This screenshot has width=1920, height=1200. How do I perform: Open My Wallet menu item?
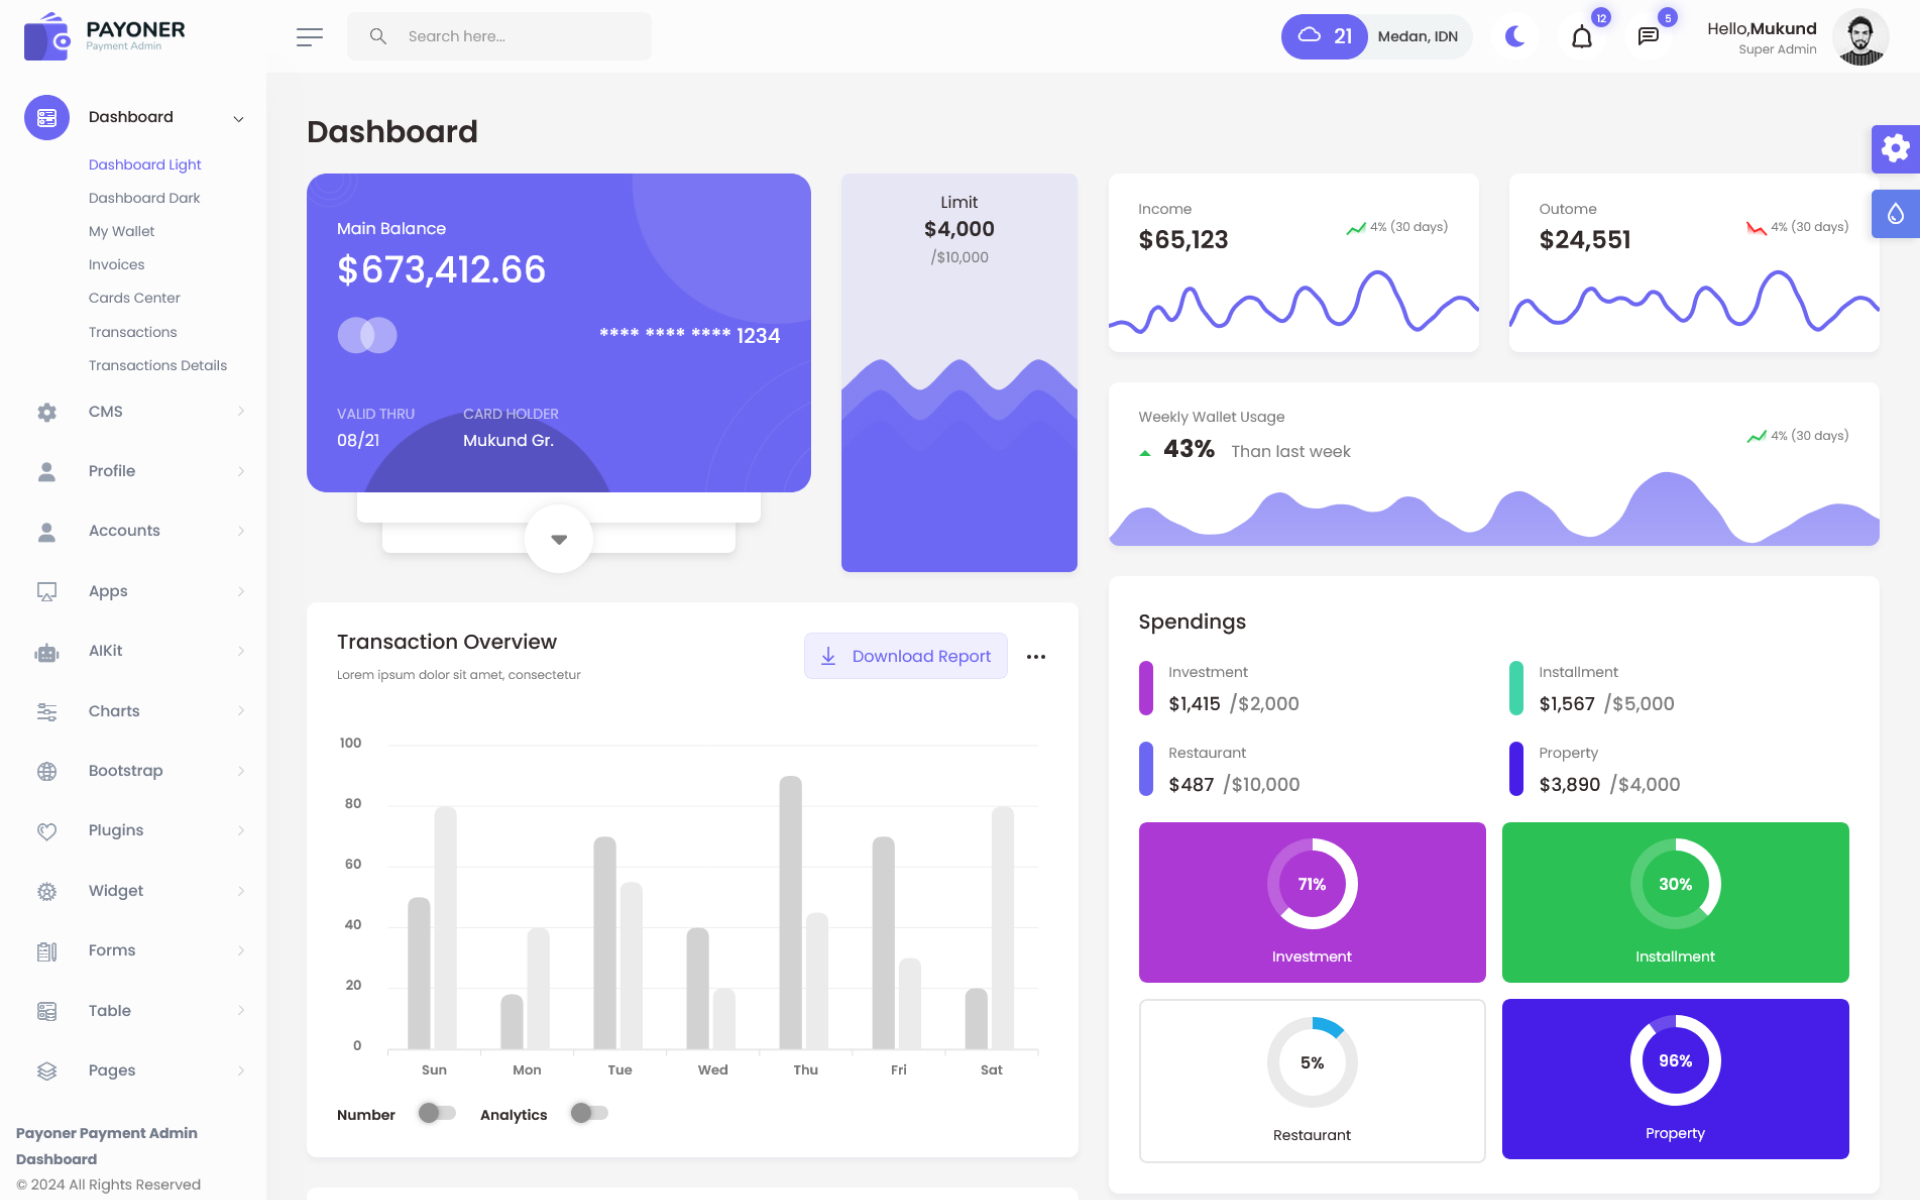(121, 231)
